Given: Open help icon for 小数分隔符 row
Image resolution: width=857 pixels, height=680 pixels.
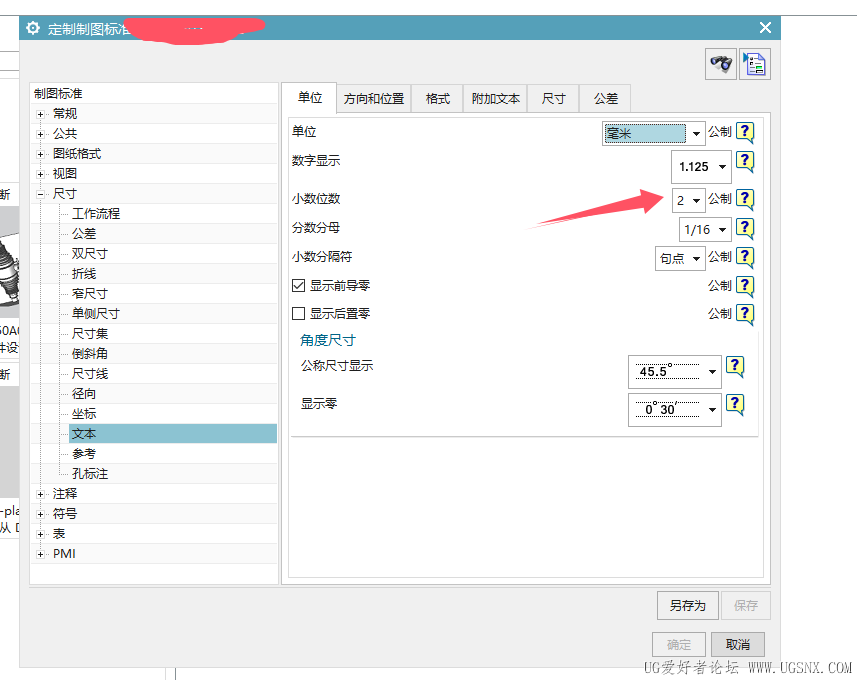Looking at the screenshot, I should [x=745, y=257].
